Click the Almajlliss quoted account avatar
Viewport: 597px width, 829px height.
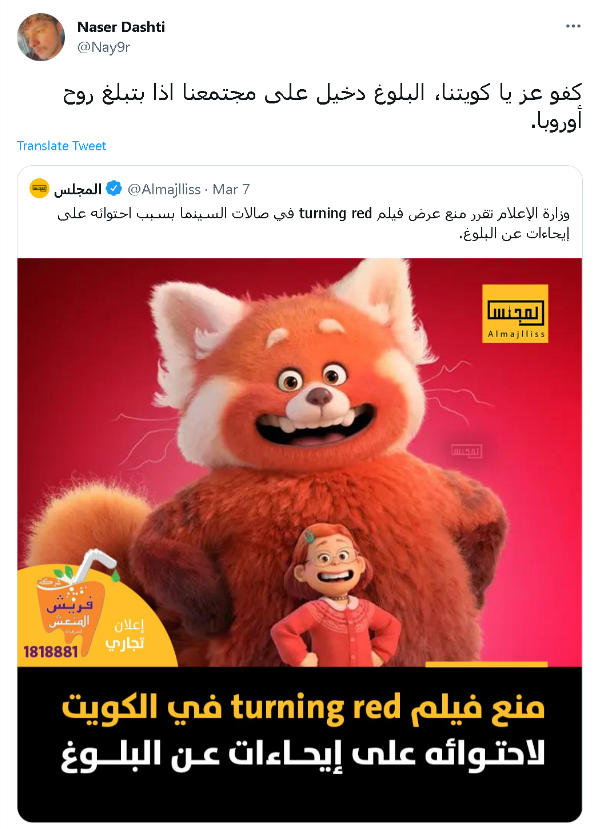[39, 188]
